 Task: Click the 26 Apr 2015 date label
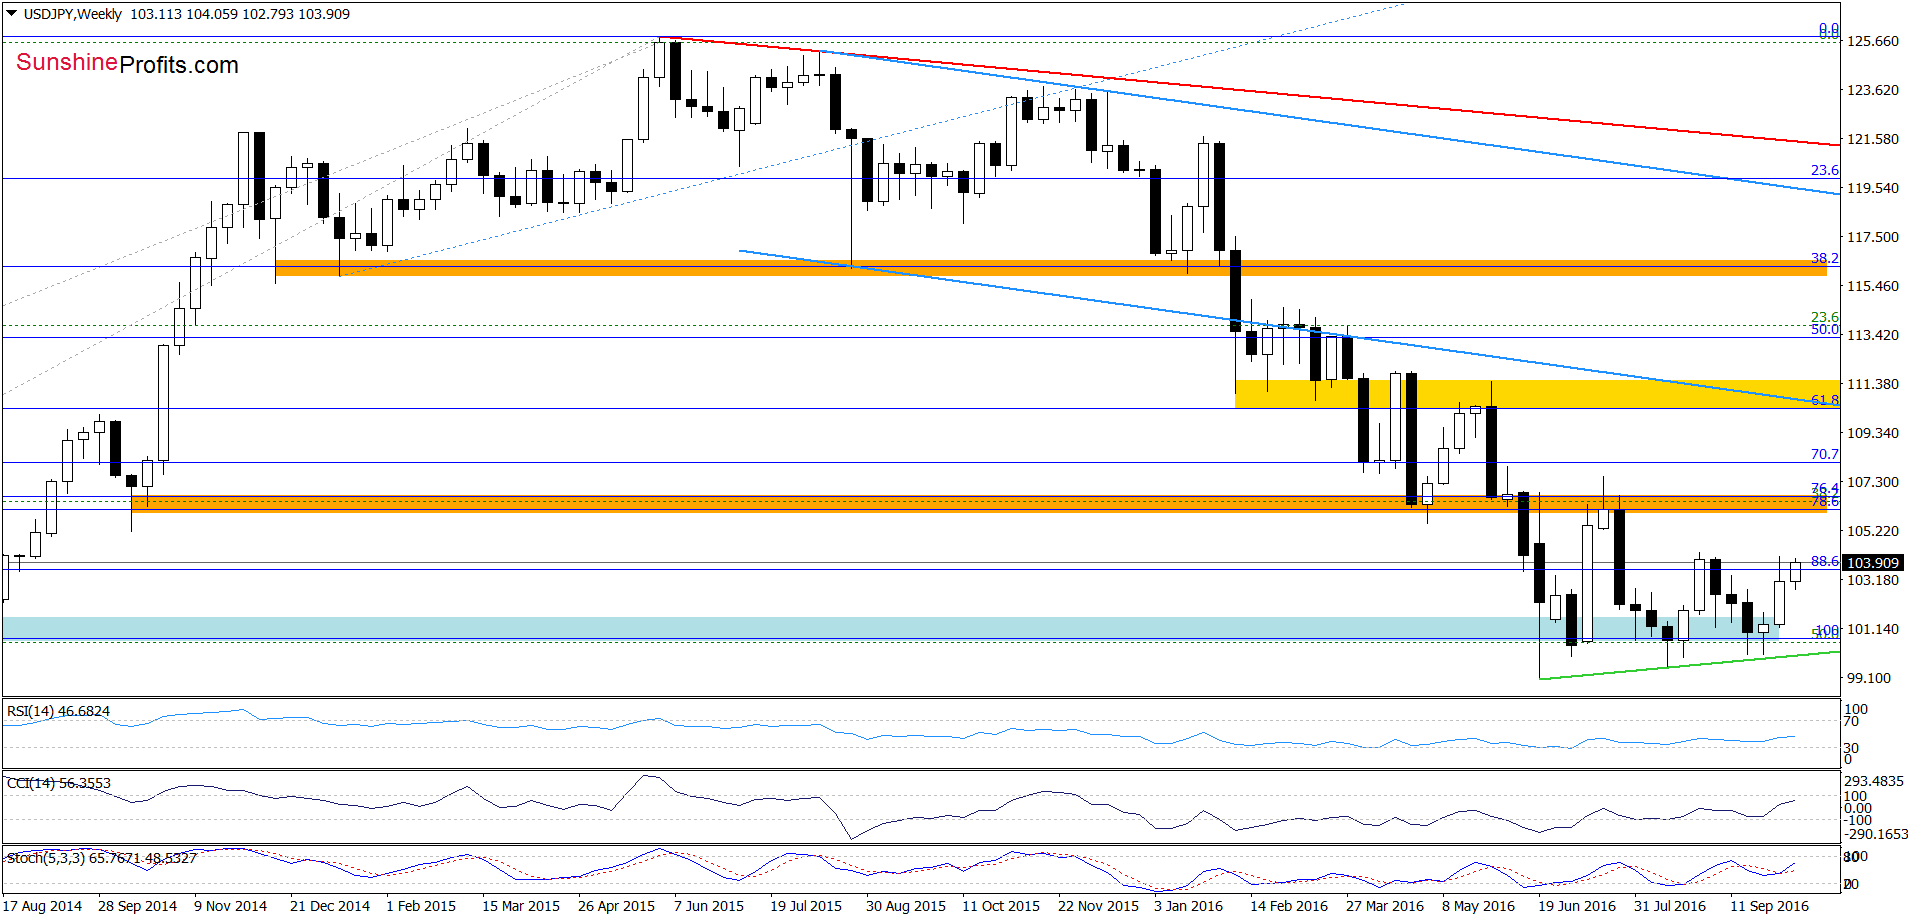tap(616, 906)
